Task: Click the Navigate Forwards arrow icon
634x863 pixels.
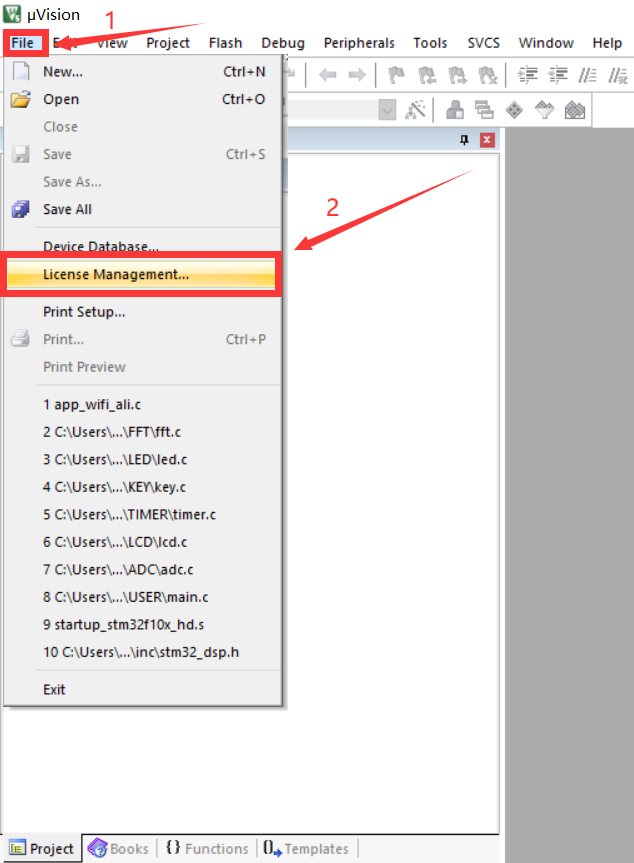Action: (358, 74)
